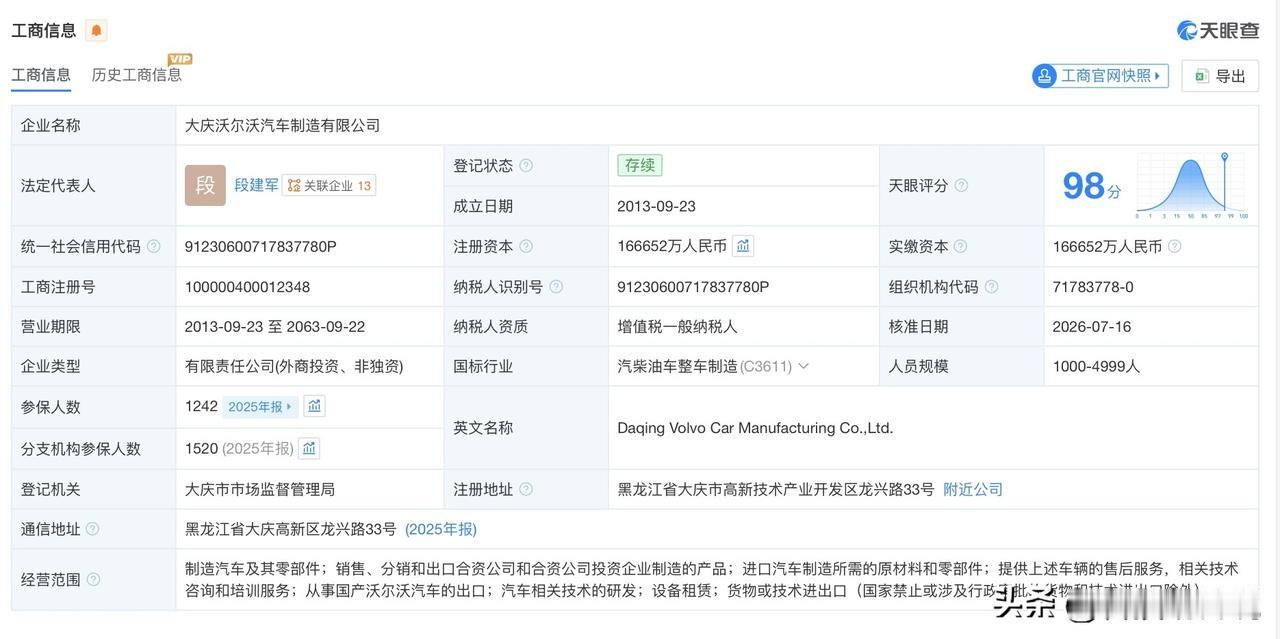This screenshot has width=1280, height=639.
Task: Select 企业类型 value 有限责任公司
Action: (x=294, y=366)
